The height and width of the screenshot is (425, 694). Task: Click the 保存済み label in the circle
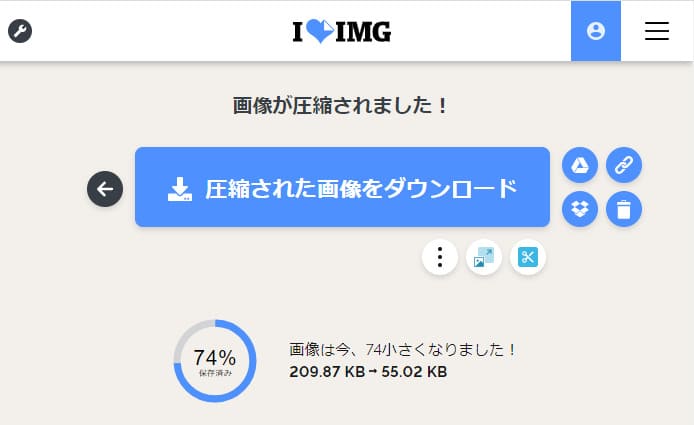pos(215,373)
